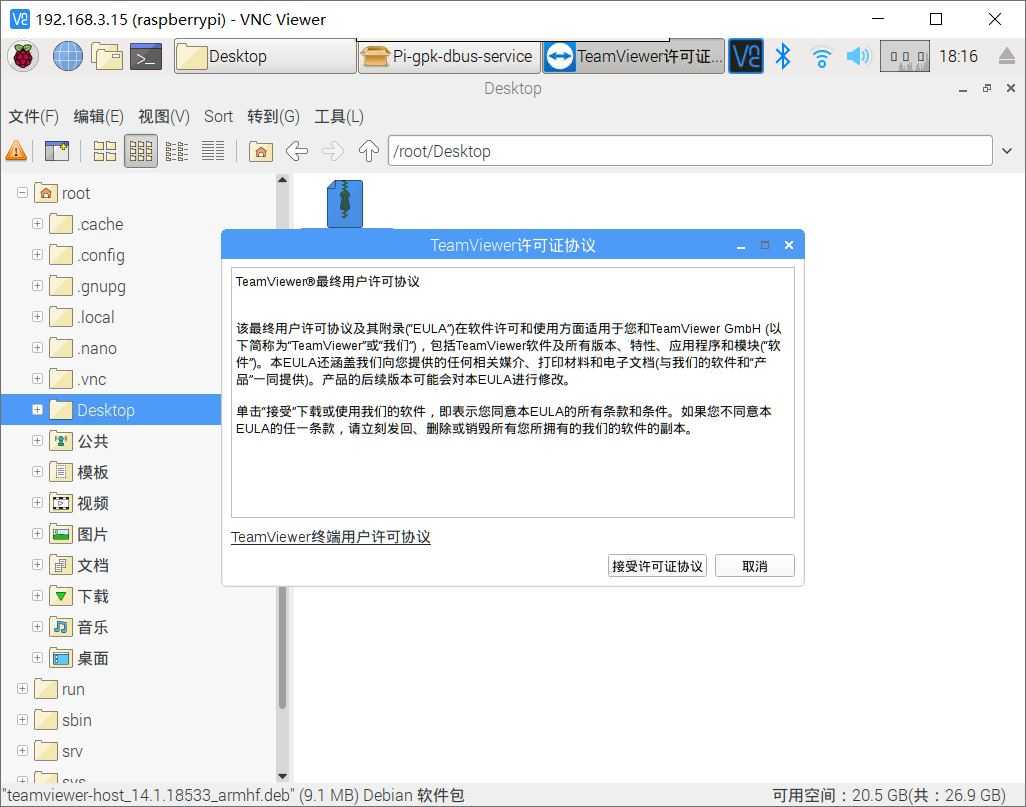This screenshot has height=807, width=1026.
Task: Open the 转到(G) menu
Action: [x=273, y=117]
